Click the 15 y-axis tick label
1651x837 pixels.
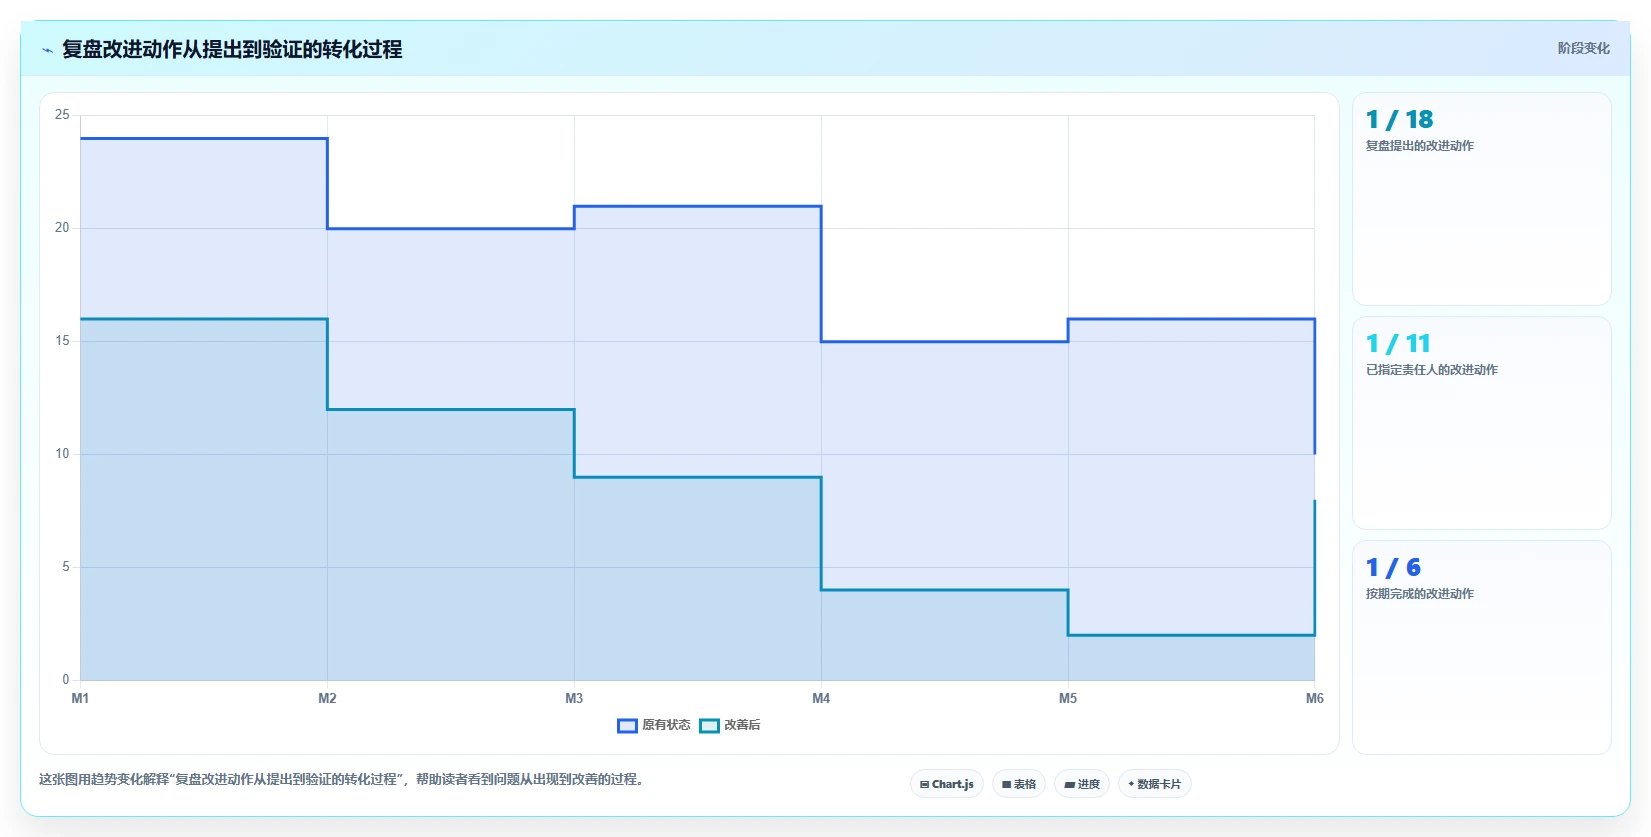pyautogui.click(x=62, y=341)
